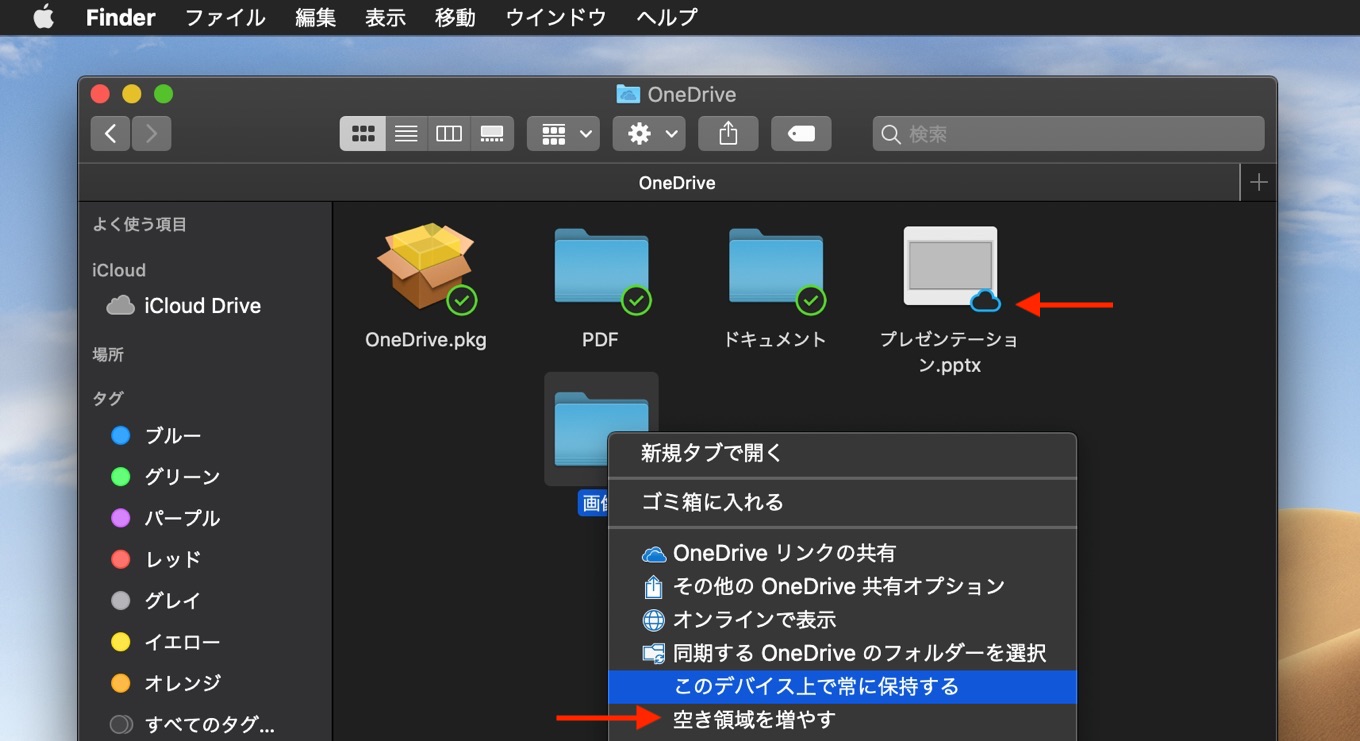Open the Apple menu

43,17
